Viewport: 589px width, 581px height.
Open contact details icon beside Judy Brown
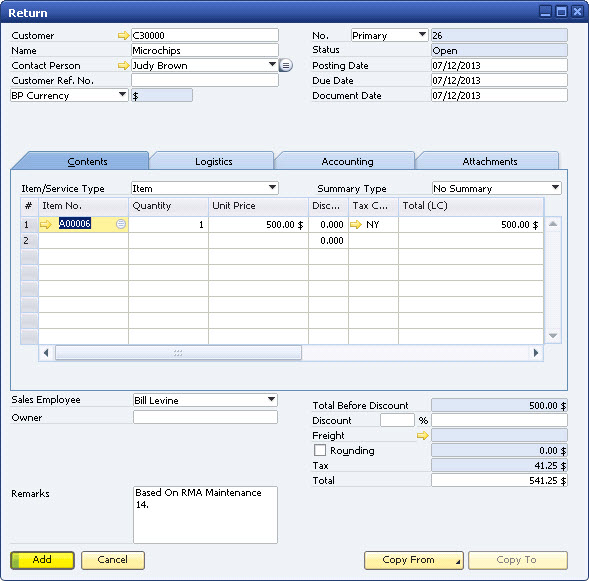coord(286,66)
